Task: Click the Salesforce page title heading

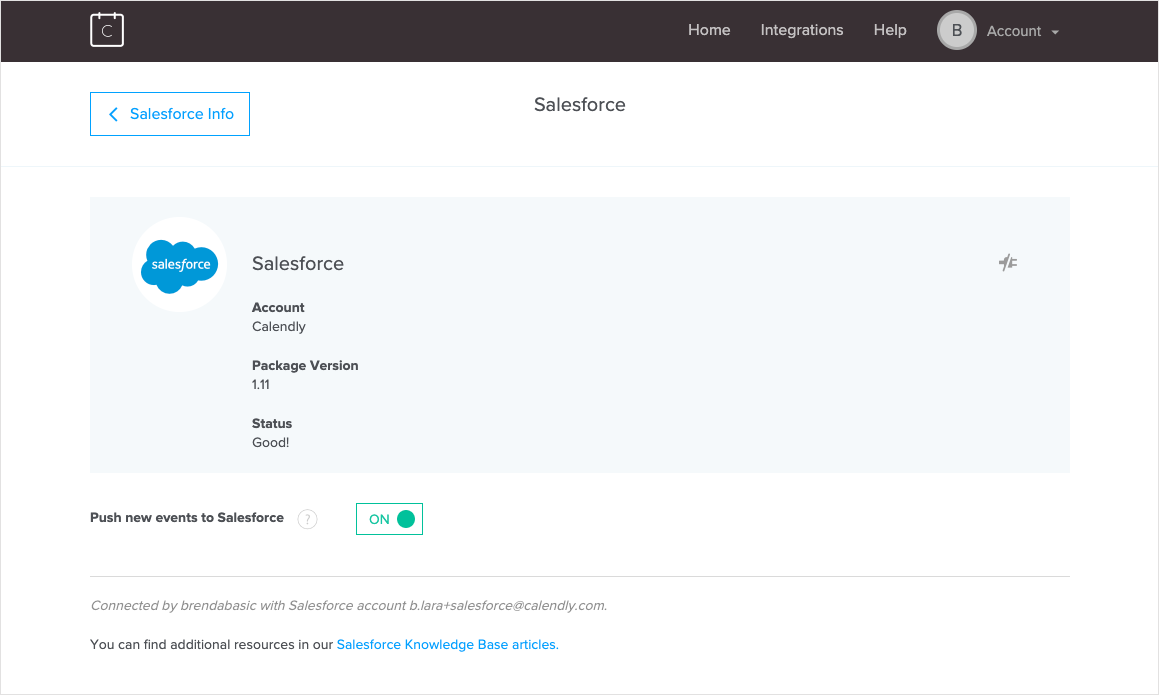Action: (x=580, y=105)
